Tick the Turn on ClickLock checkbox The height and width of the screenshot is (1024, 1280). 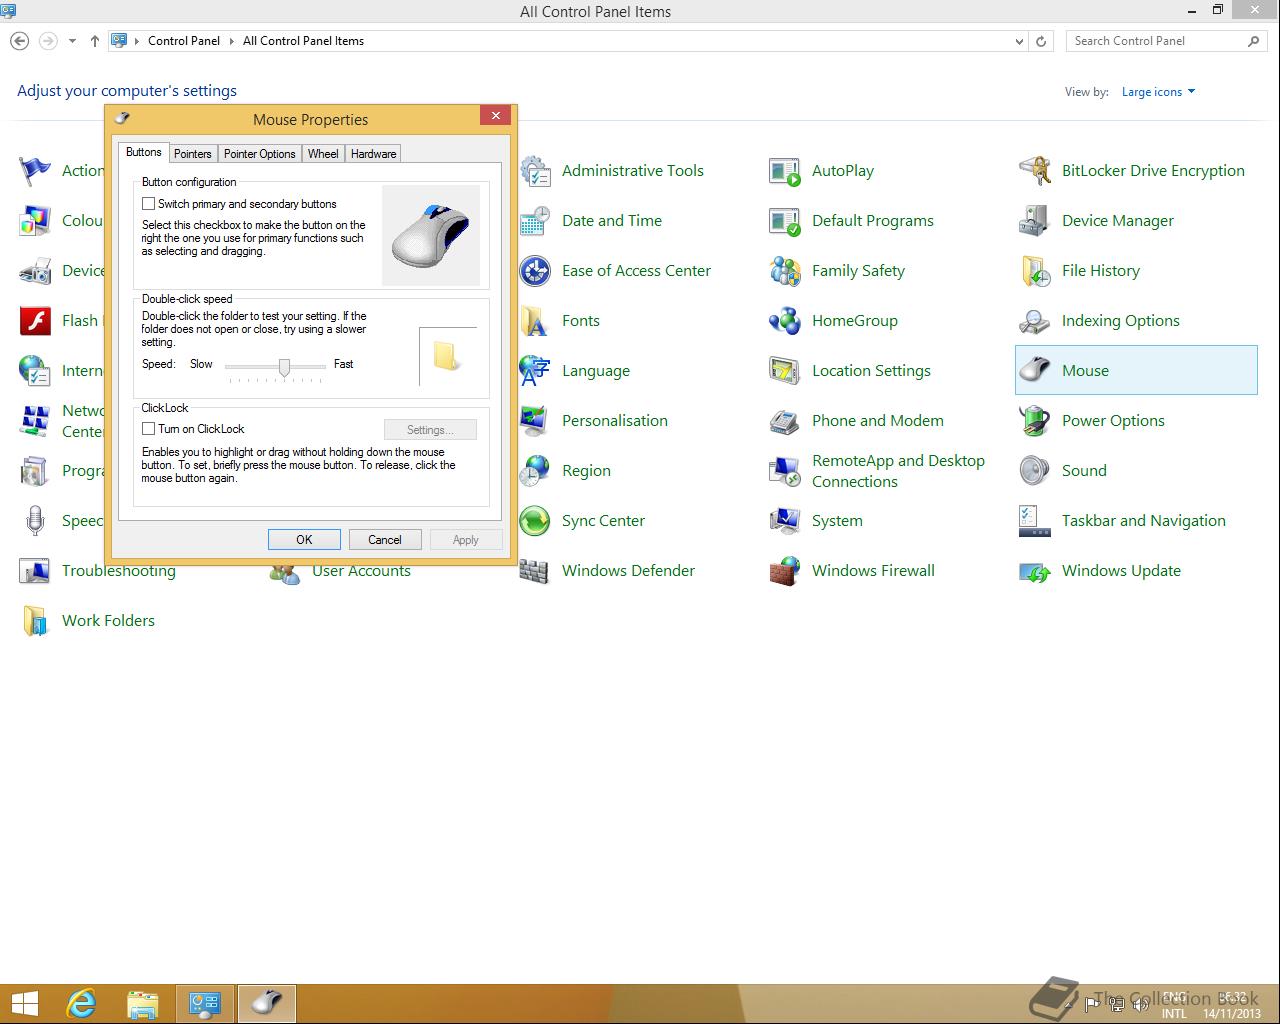pos(149,429)
